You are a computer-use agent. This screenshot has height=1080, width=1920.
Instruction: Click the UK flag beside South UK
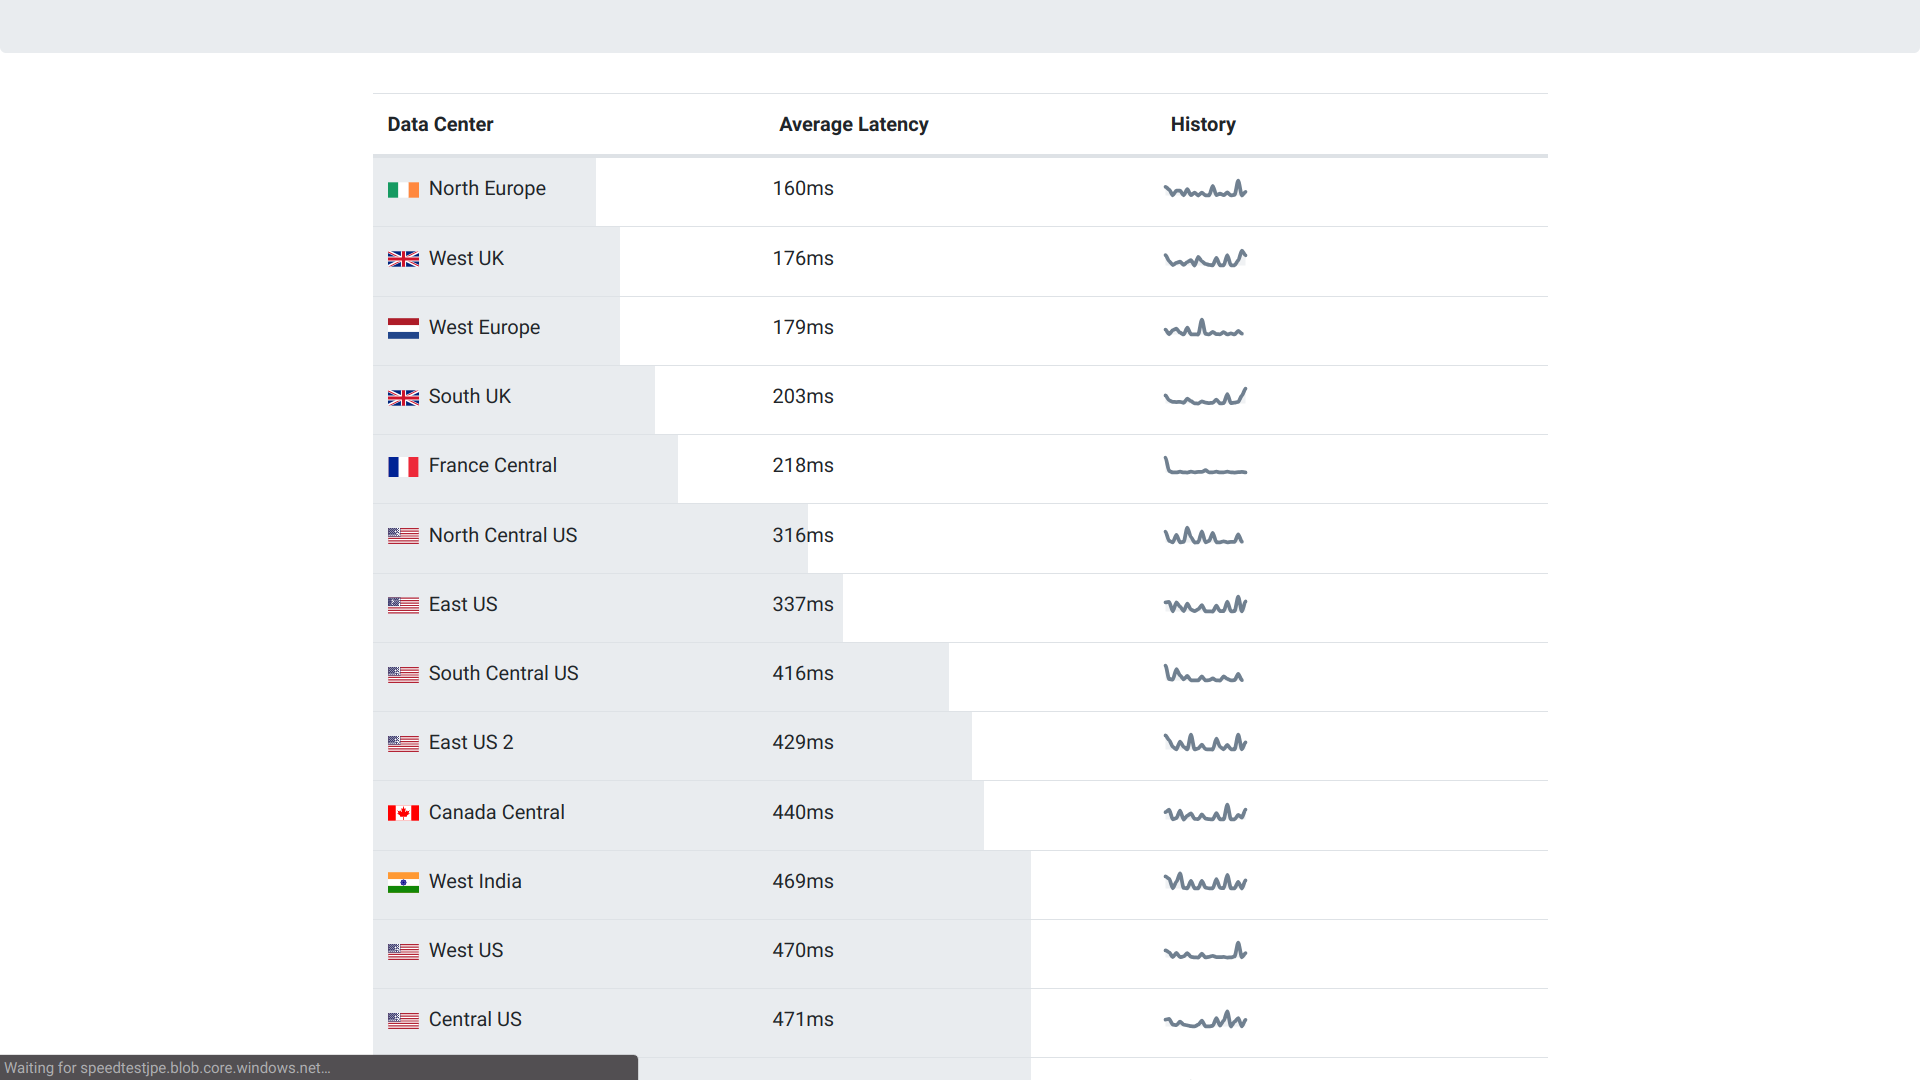coord(403,398)
